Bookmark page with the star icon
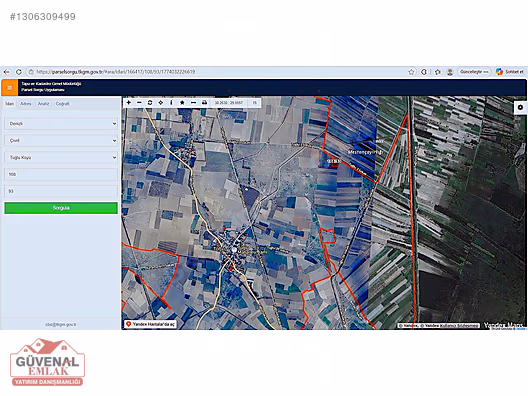 click(x=411, y=72)
